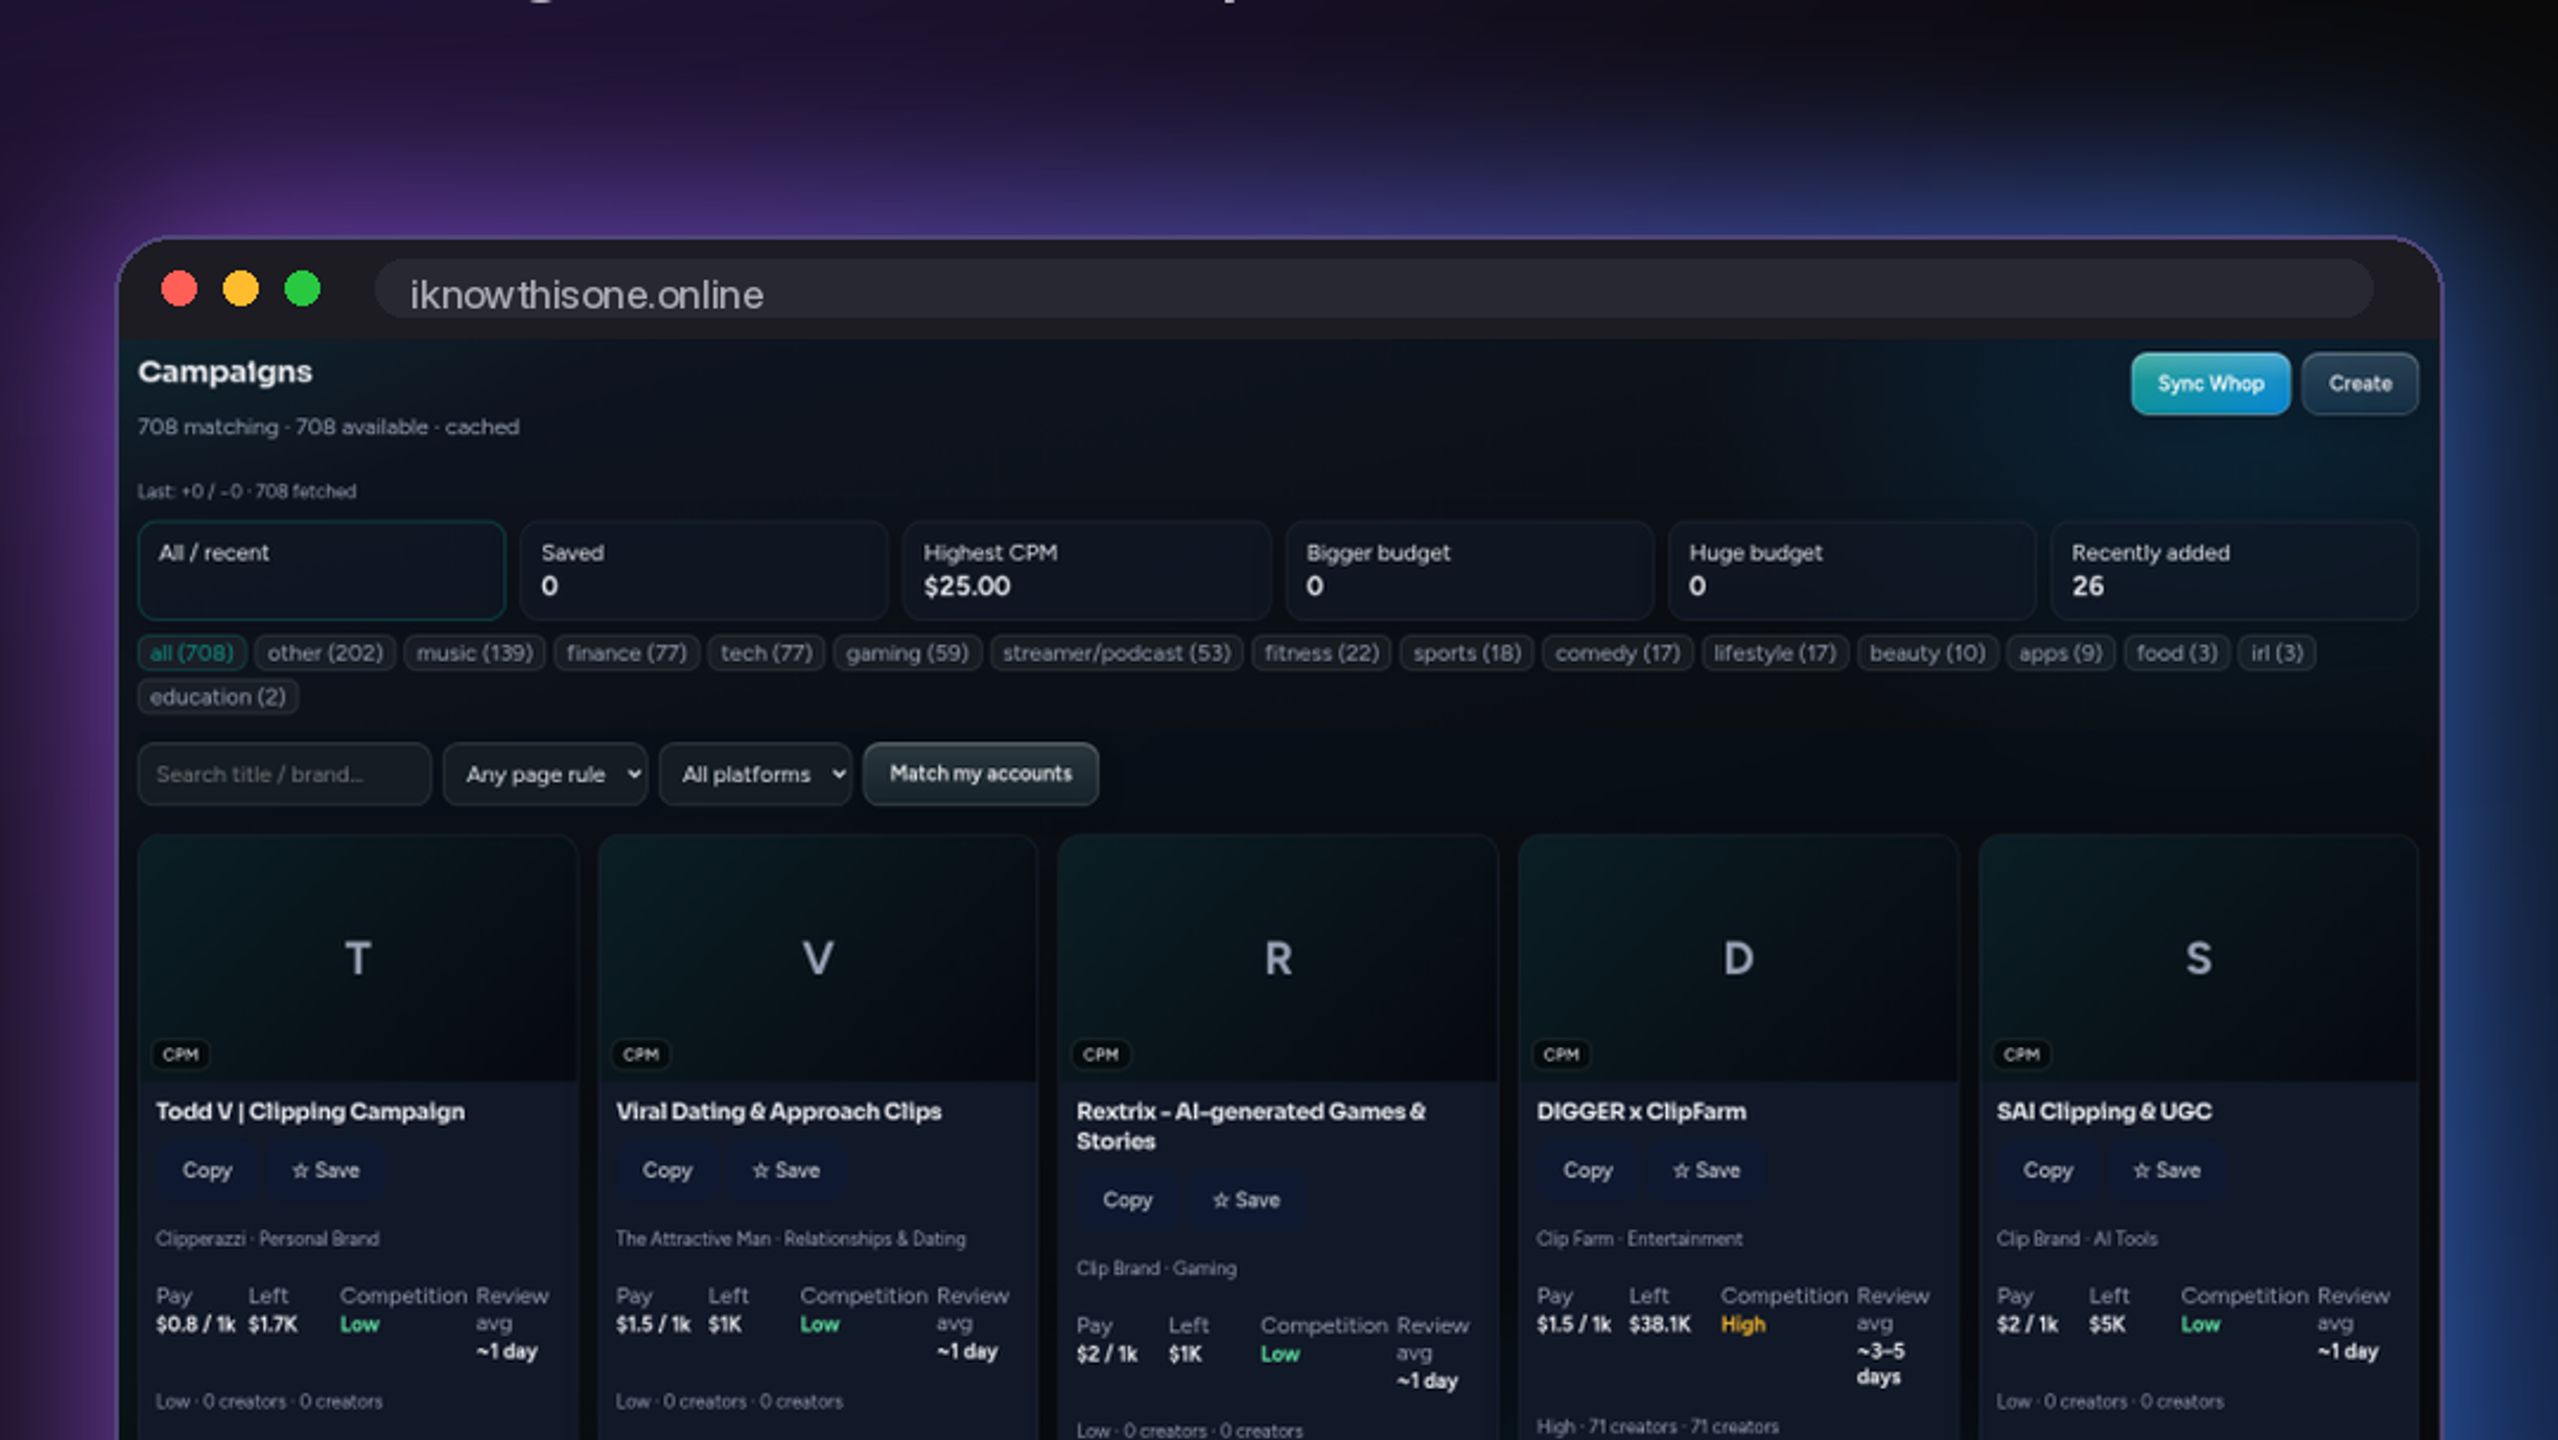Toggle the finance (77) category chip
Image resolution: width=2558 pixels, height=1440 pixels.
pos(627,653)
